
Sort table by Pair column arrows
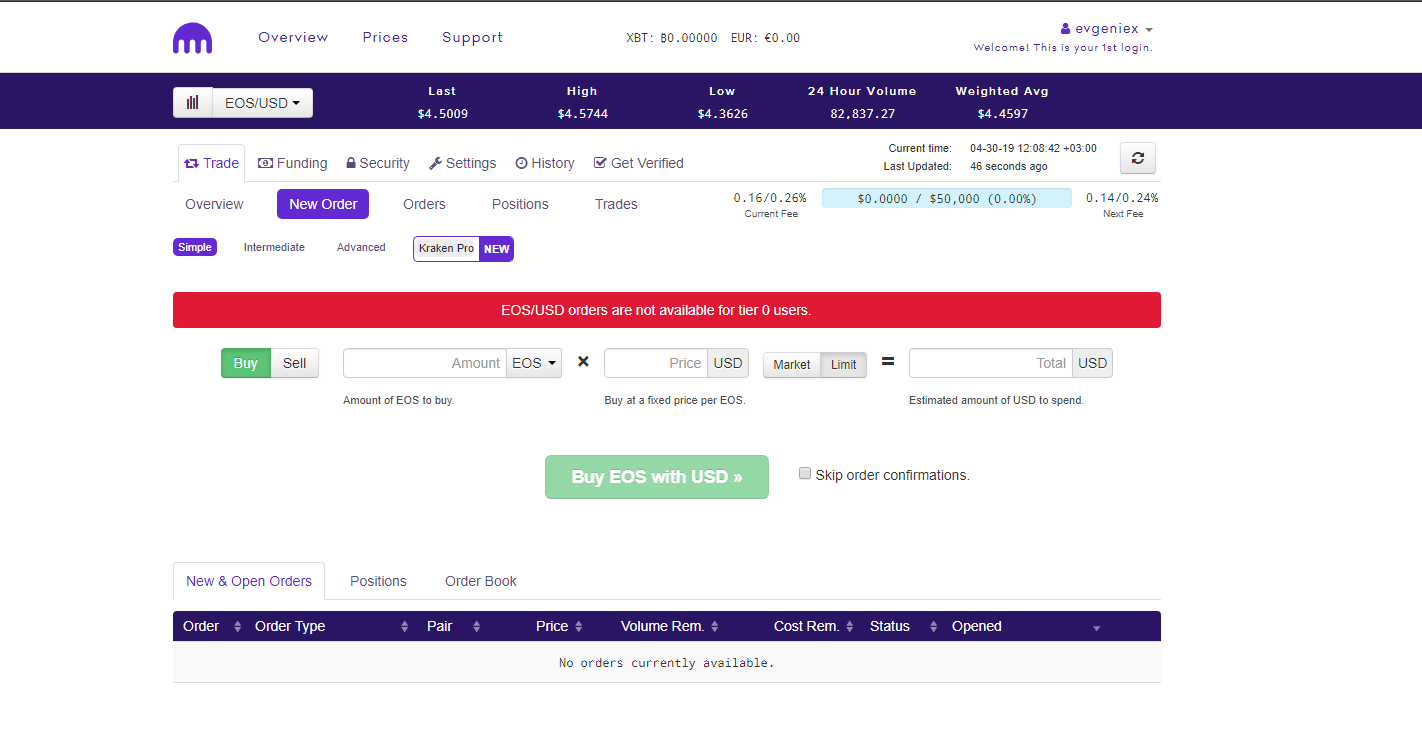[x=477, y=627]
